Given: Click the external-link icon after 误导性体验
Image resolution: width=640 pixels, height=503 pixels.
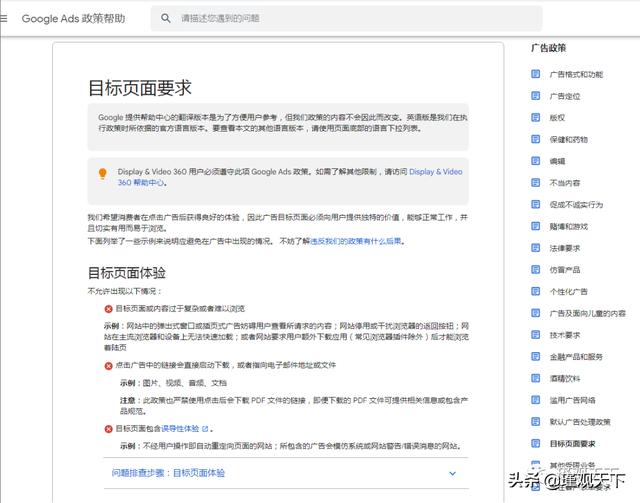Looking at the screenshot, I should click(205, 429).
